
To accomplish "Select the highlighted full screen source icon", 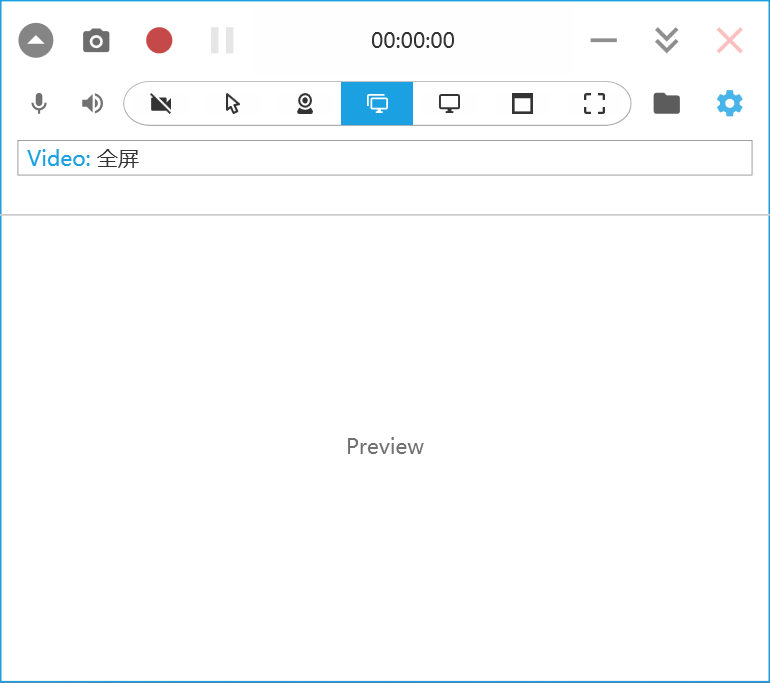I will [377, 103].
